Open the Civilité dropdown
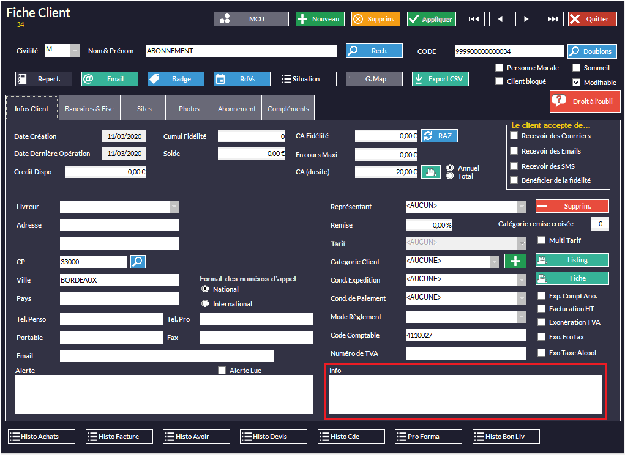Screen dimensions: 625x455 coord(62,50)
